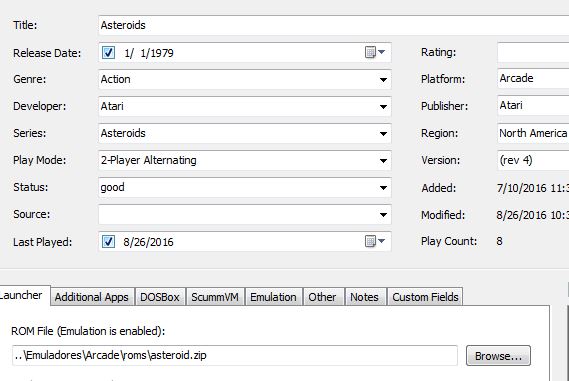This screenshot has width=569, height=381.
Task: Click the Version field showing (rev 4)
Action: point(533,160)
